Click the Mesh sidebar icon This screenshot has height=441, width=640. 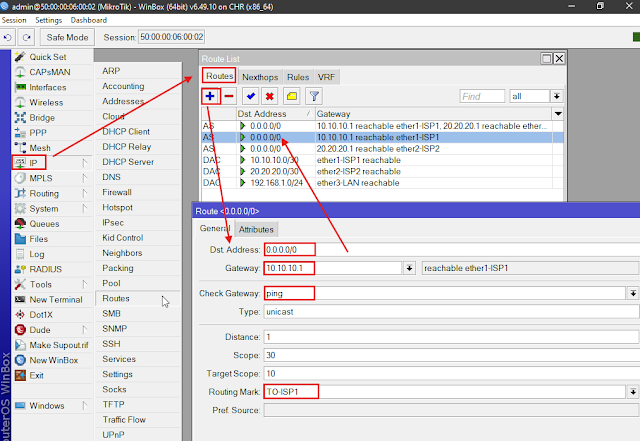tap(20, 148)
